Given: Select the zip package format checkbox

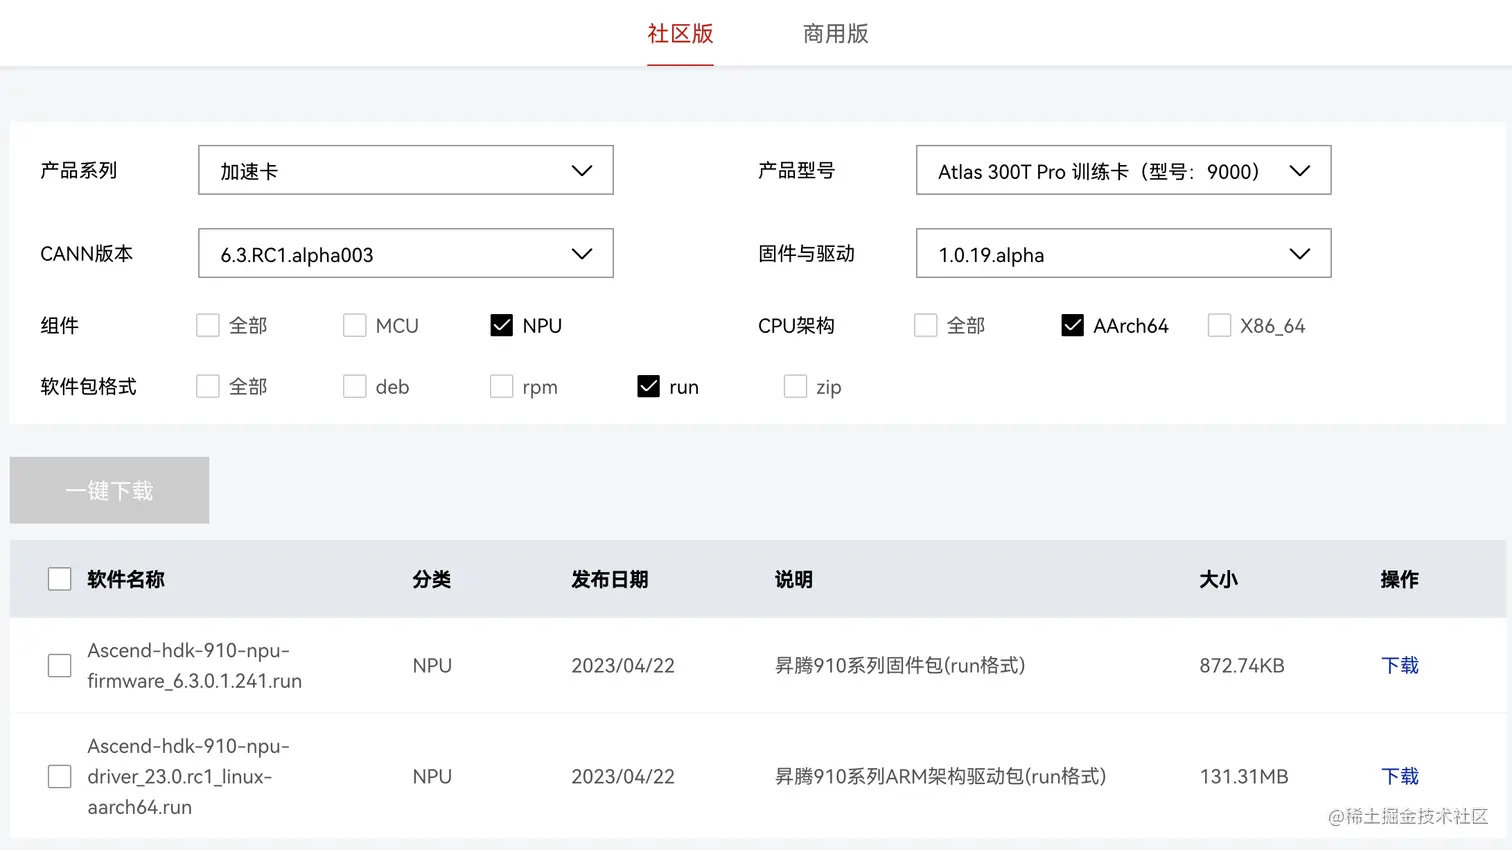Looking at the screenshot, I should pos(795,386).
